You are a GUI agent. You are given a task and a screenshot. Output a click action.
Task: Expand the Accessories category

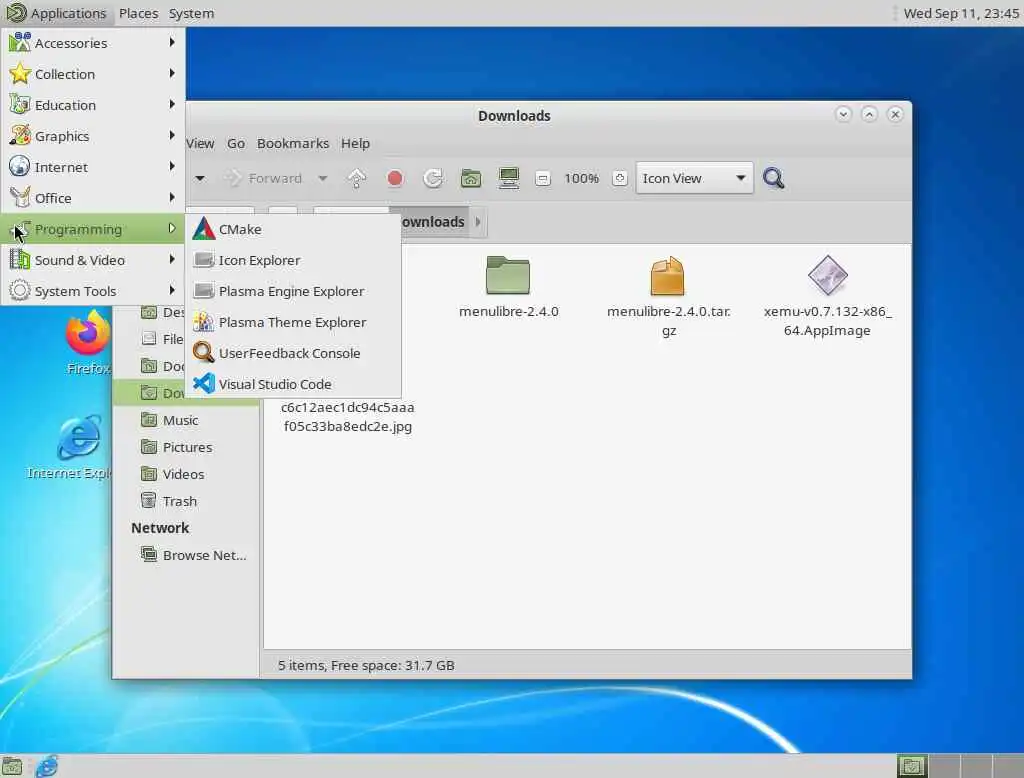pos(93,43)
